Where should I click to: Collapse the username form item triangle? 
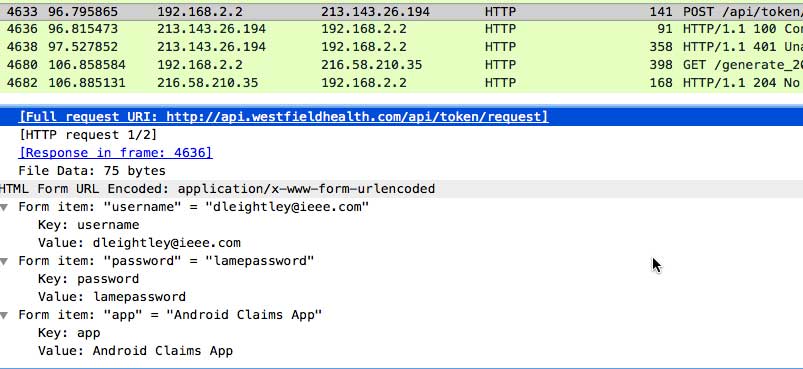[x=4, y=207]
